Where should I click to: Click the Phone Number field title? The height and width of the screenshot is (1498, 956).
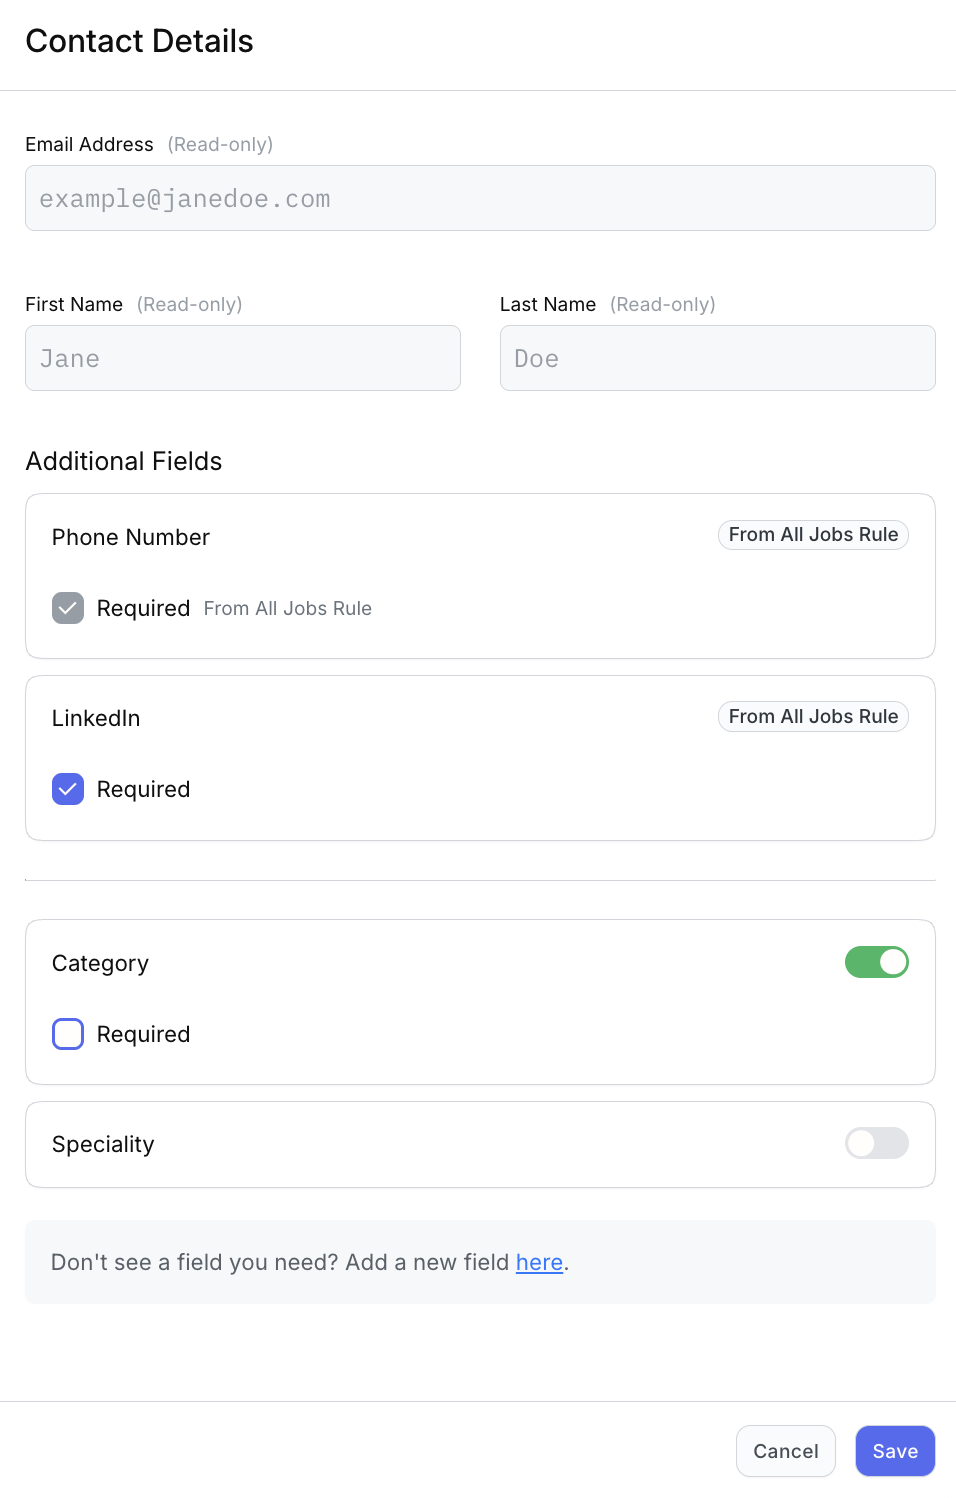click(131, 537)
